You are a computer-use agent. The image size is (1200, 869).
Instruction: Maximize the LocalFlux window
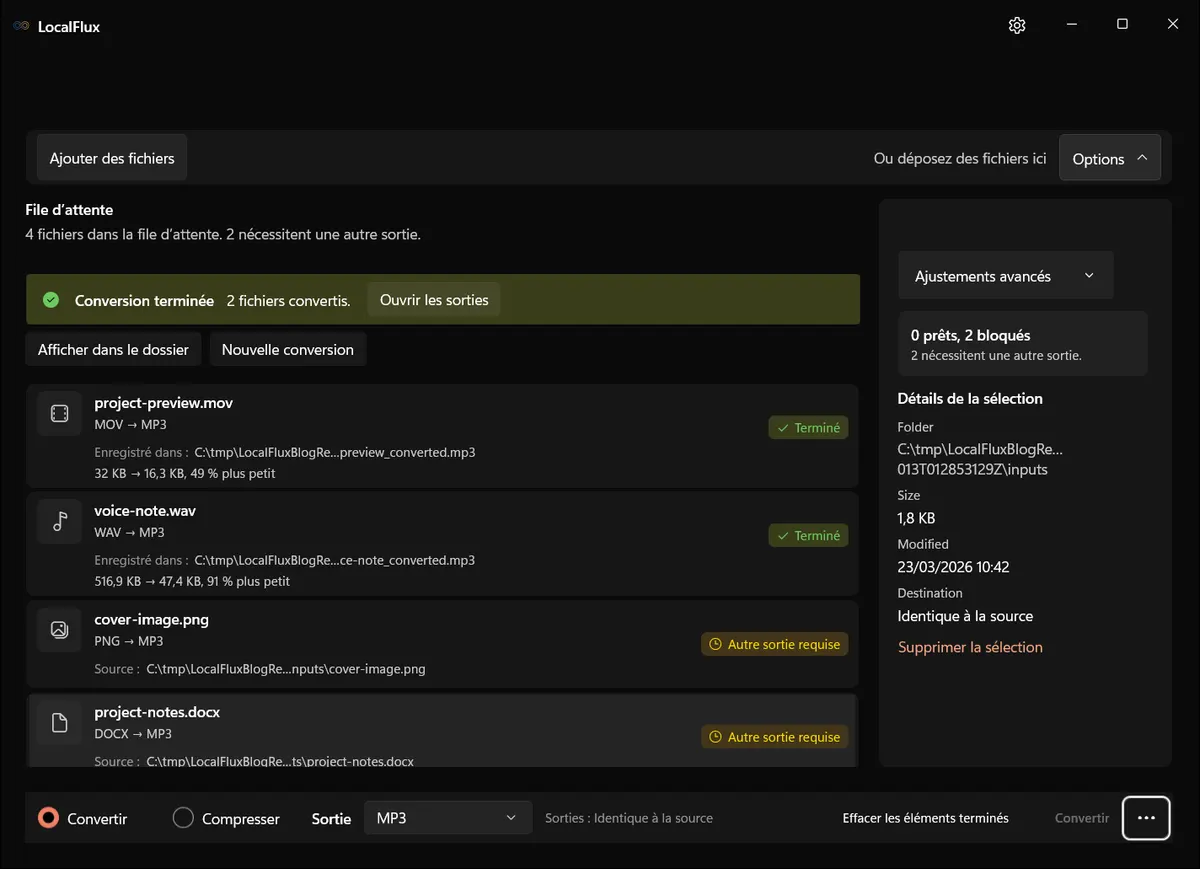pos(1122,24)
